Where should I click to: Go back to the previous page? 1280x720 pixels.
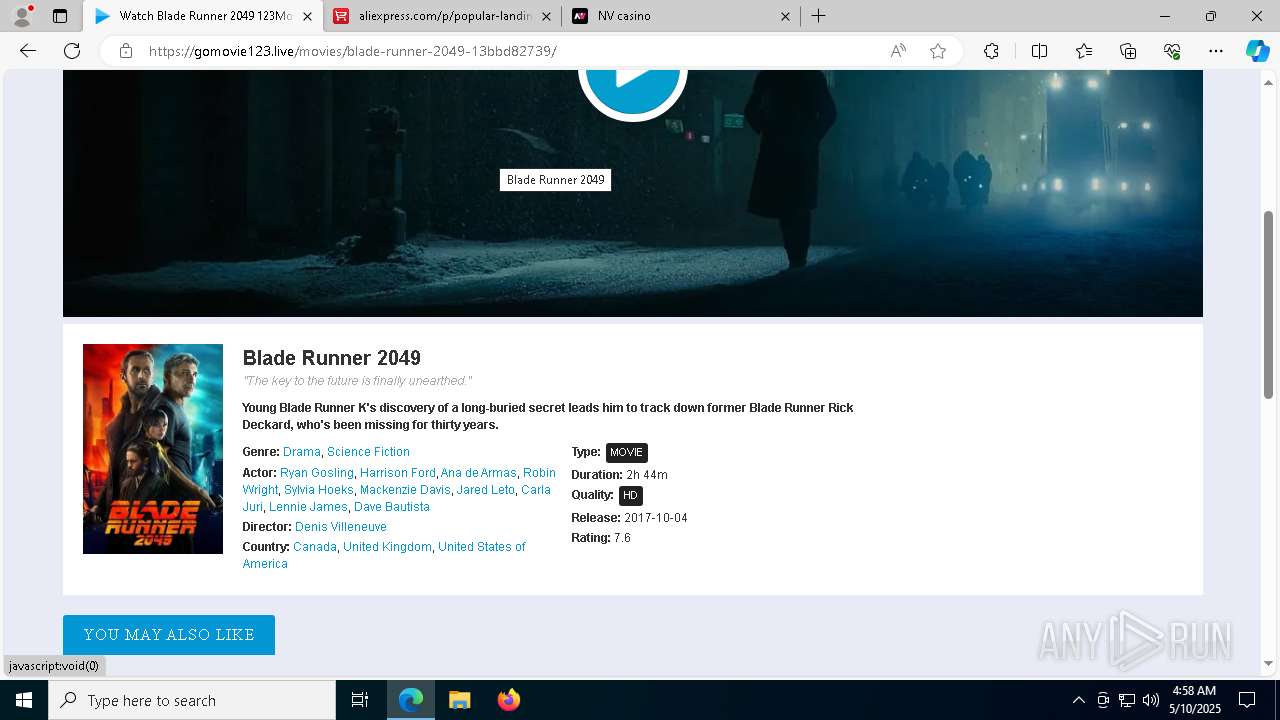(28, 51)
